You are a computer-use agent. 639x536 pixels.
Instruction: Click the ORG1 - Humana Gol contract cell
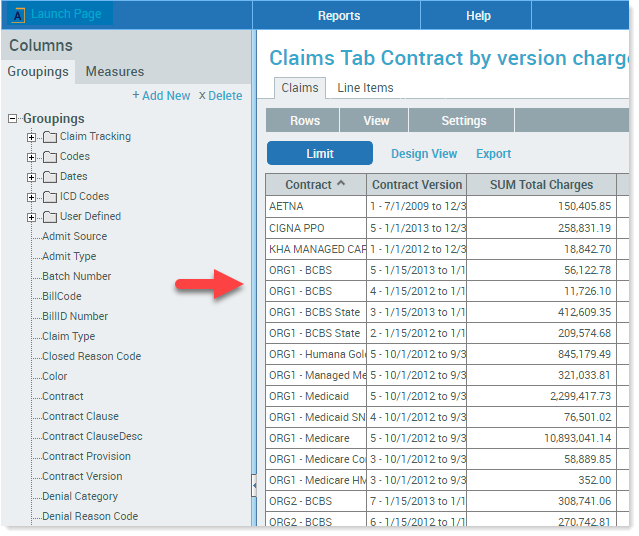click(x=316, y=354)
